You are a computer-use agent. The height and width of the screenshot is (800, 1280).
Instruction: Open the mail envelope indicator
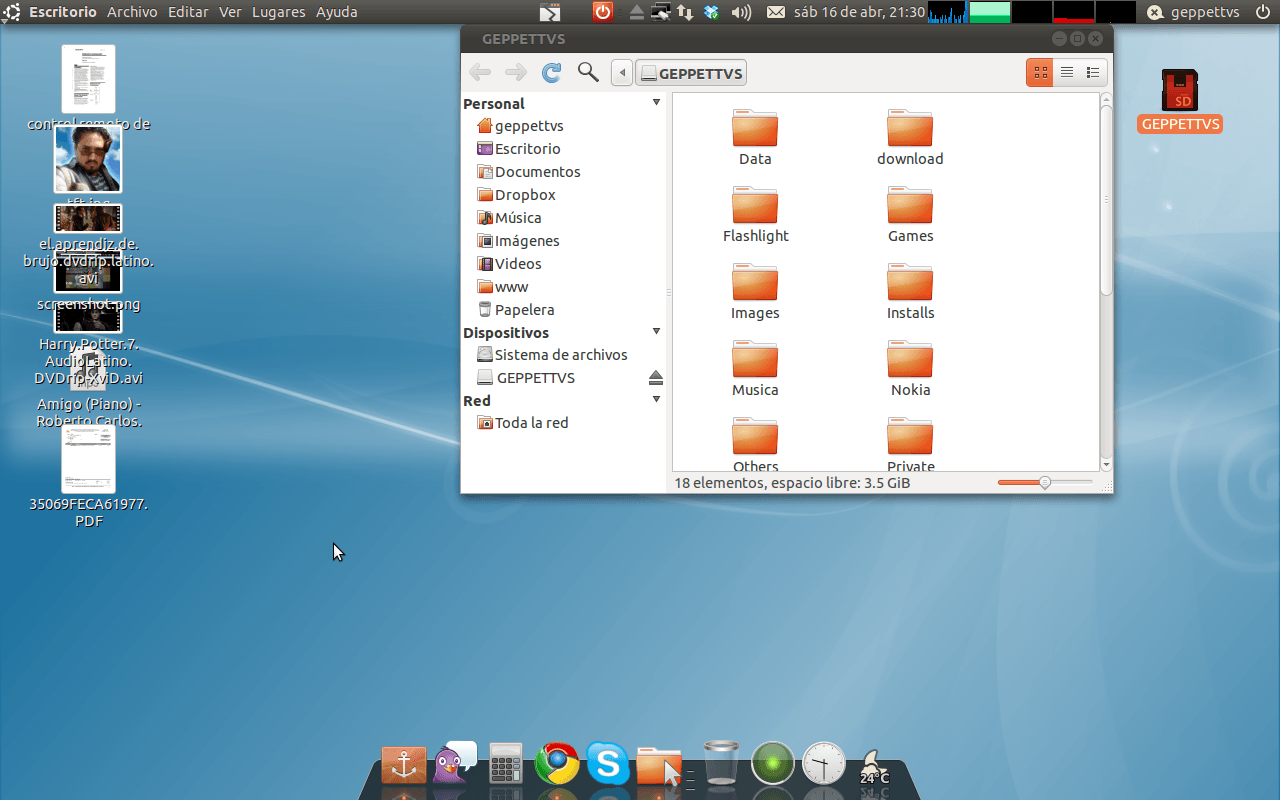pos(776,12)
